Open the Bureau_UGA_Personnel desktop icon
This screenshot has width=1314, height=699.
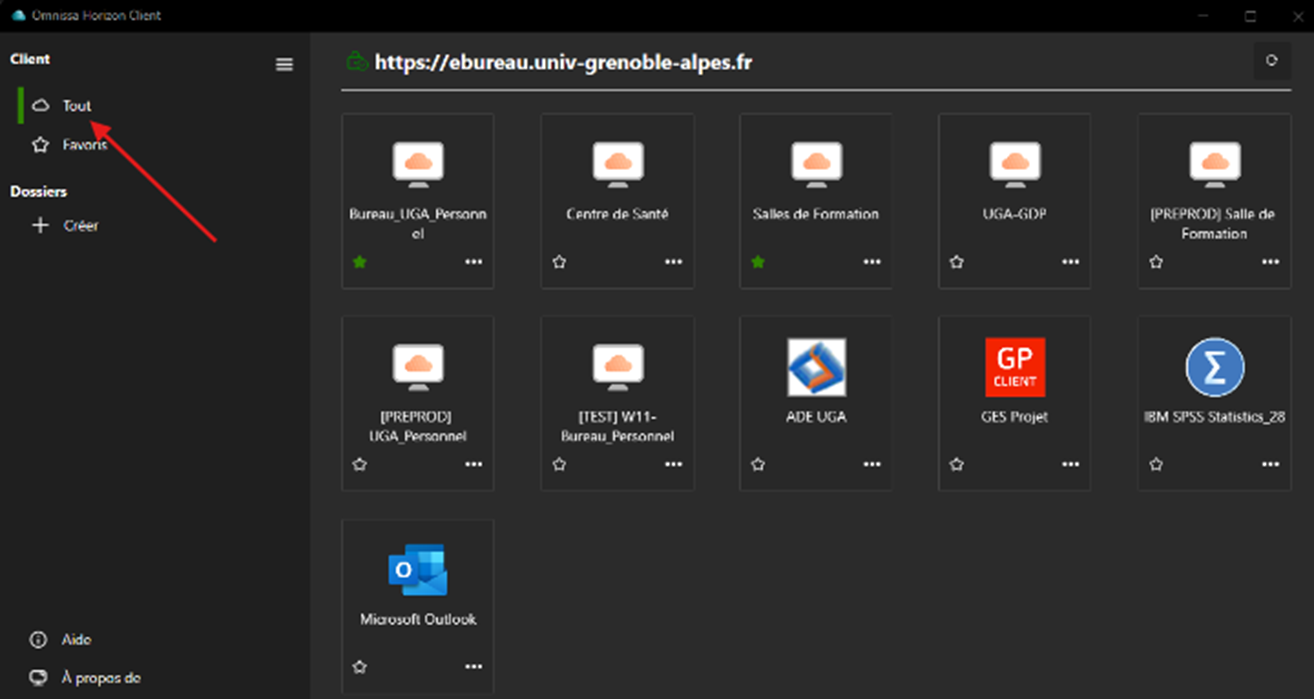point(418,165)
